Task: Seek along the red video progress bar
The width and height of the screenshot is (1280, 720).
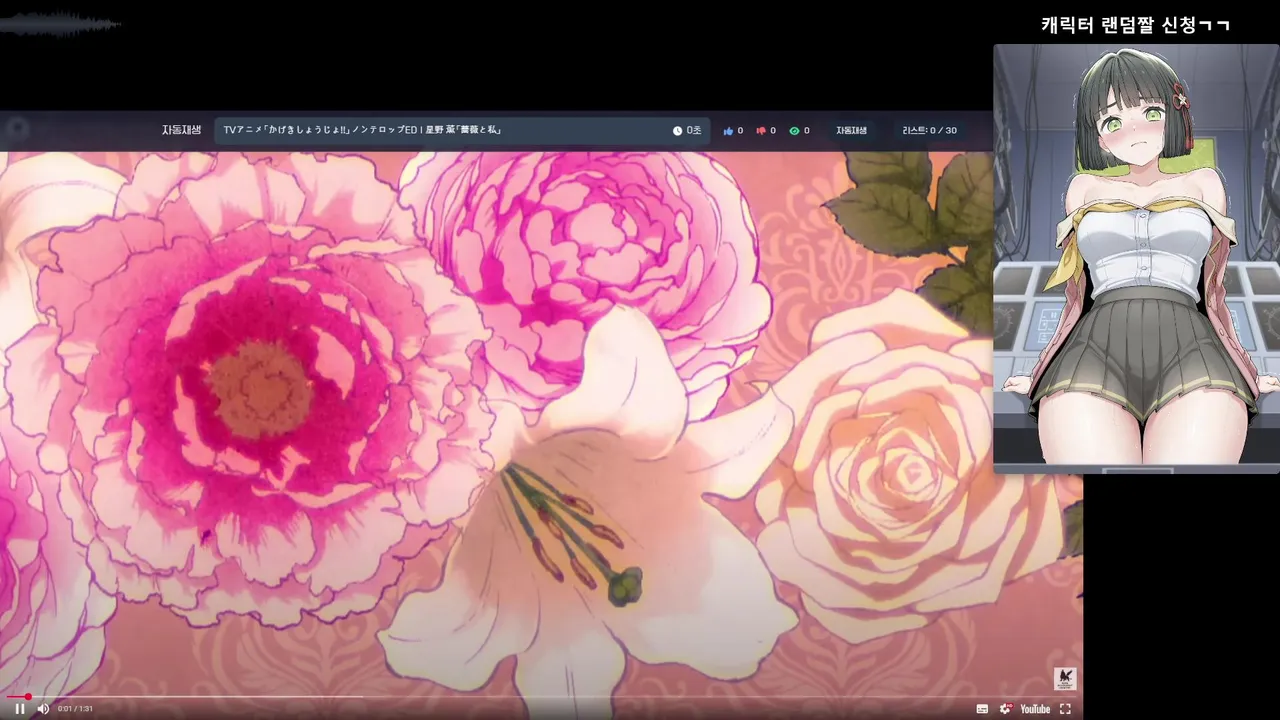Action: click(x=541, y=696)
